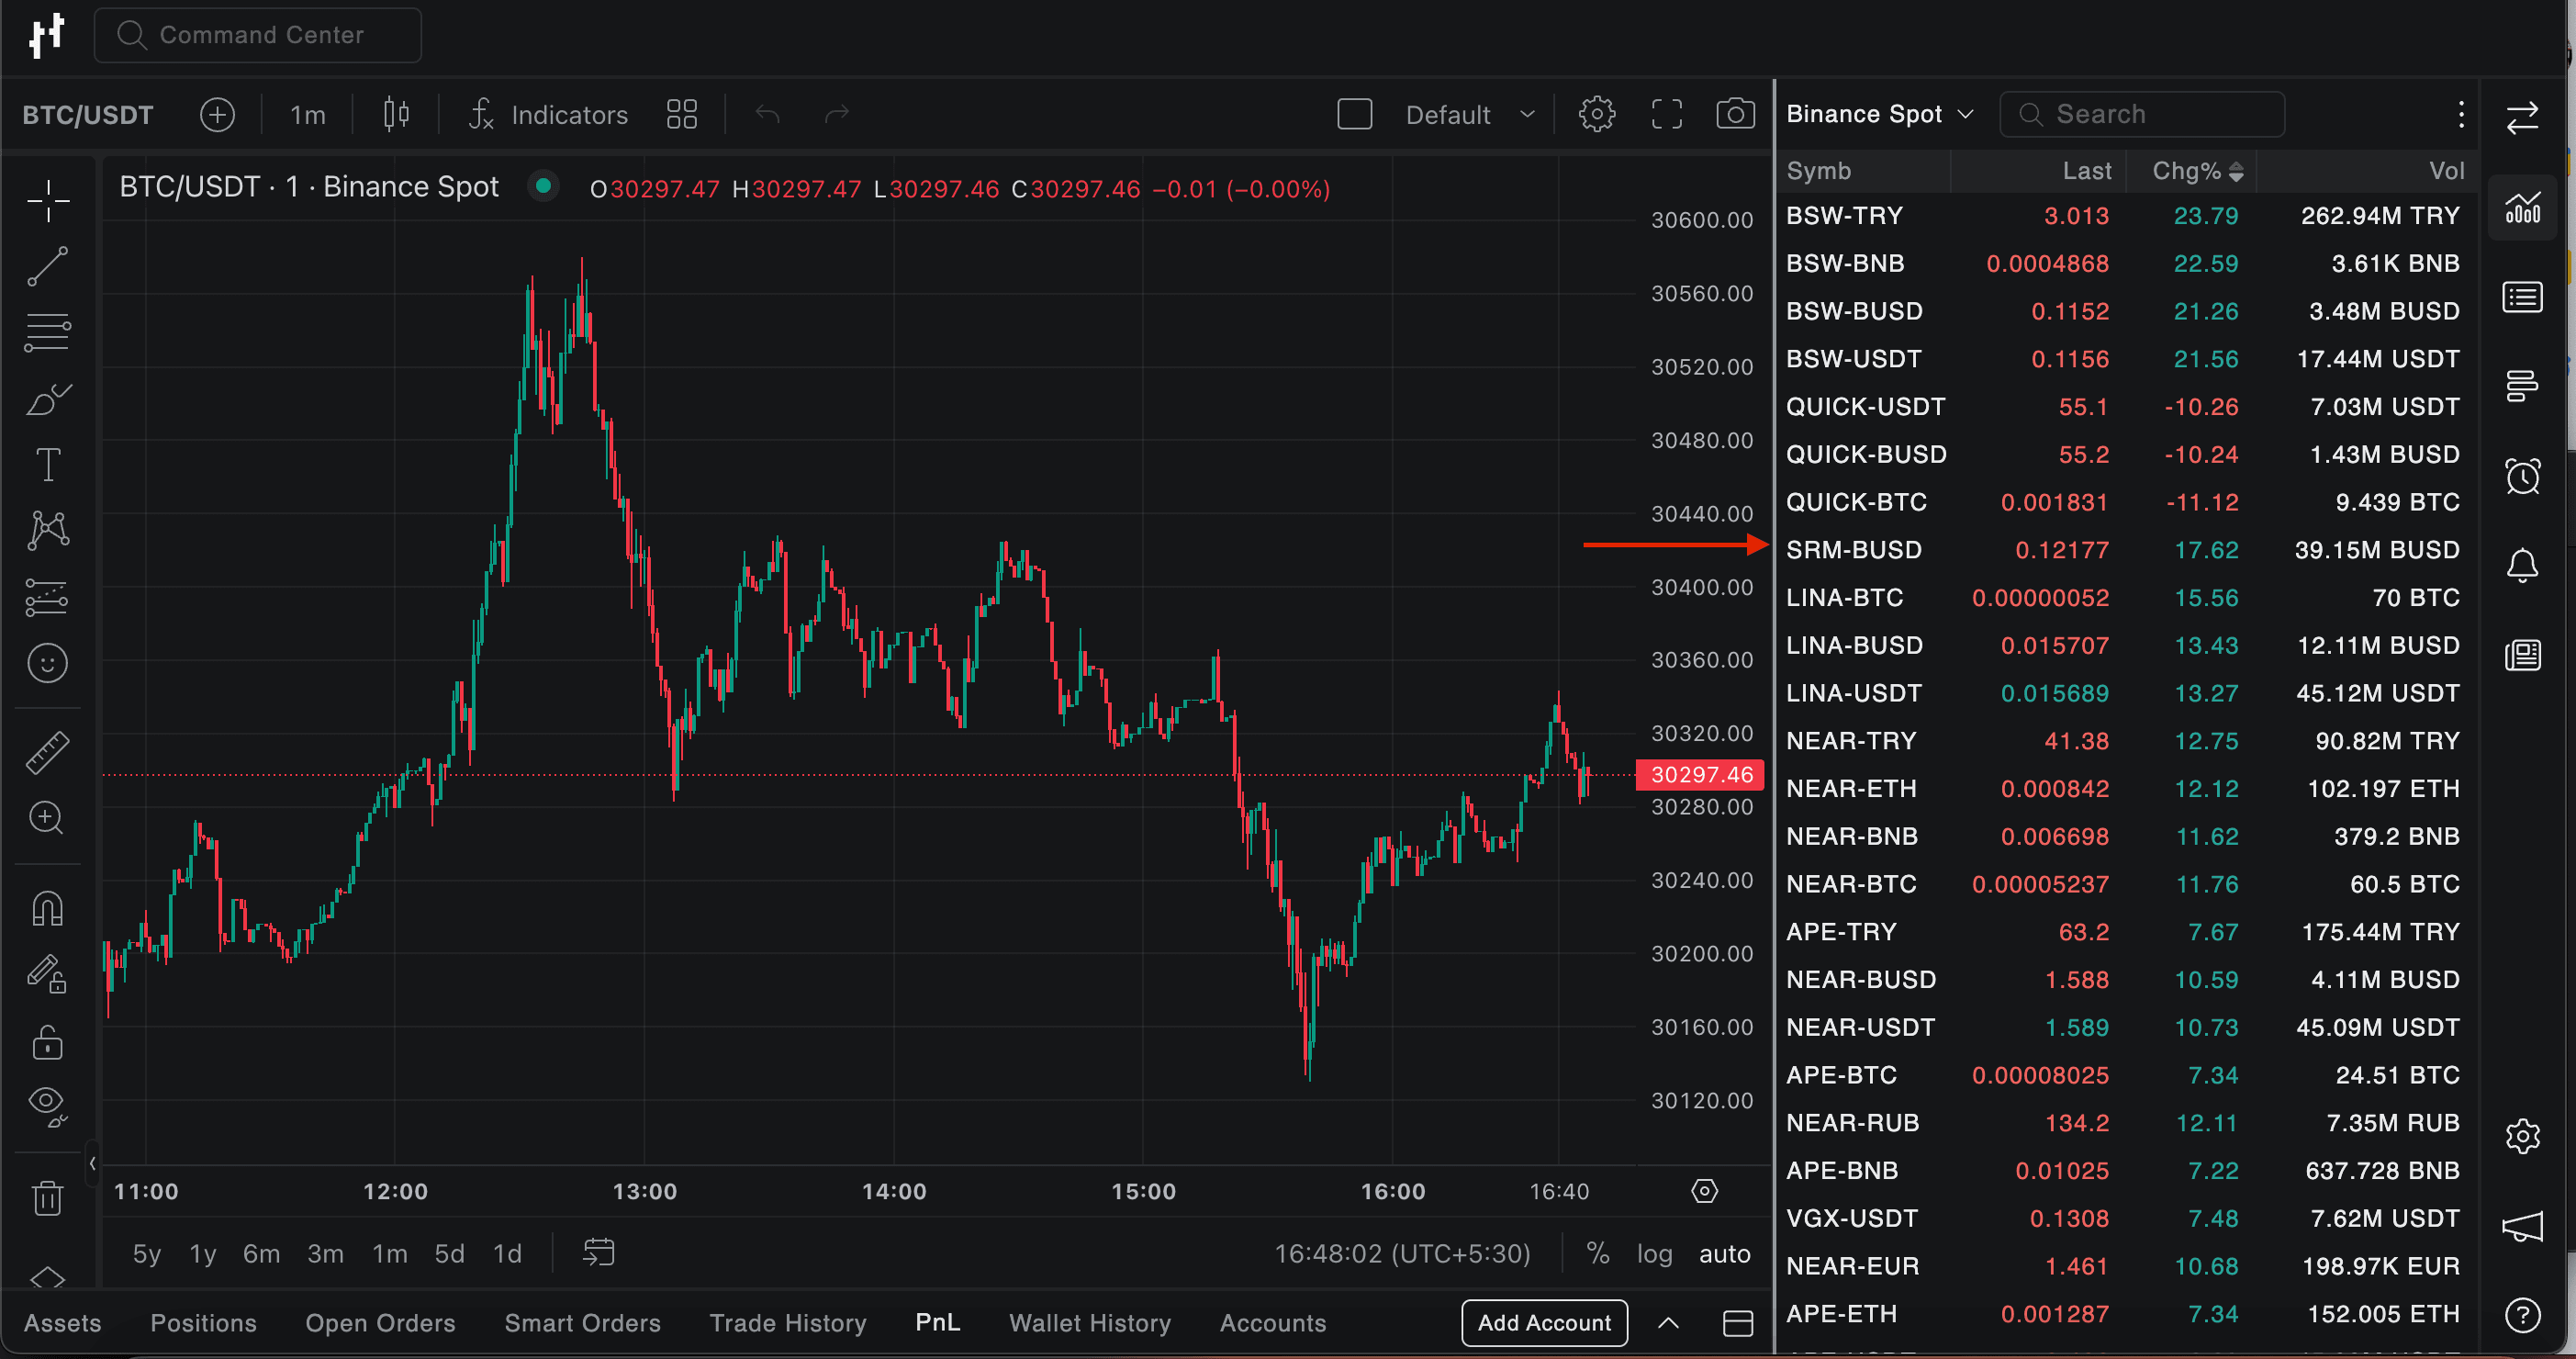The image size is (2576, 1359).
Task: Toggle magnet mode for drawings
Action: (47, 909)
